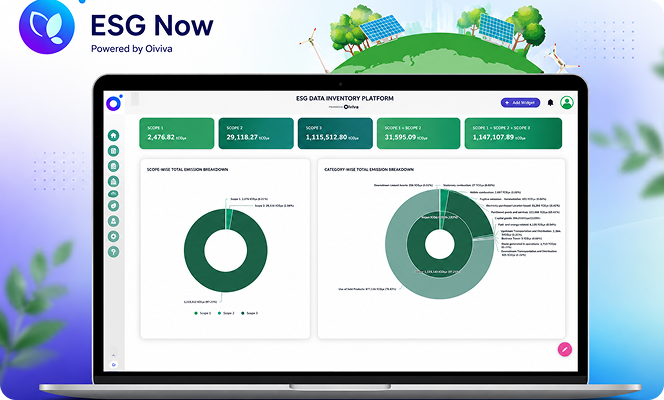Click the 'Mobile combustion' chart label

(495, 192)
